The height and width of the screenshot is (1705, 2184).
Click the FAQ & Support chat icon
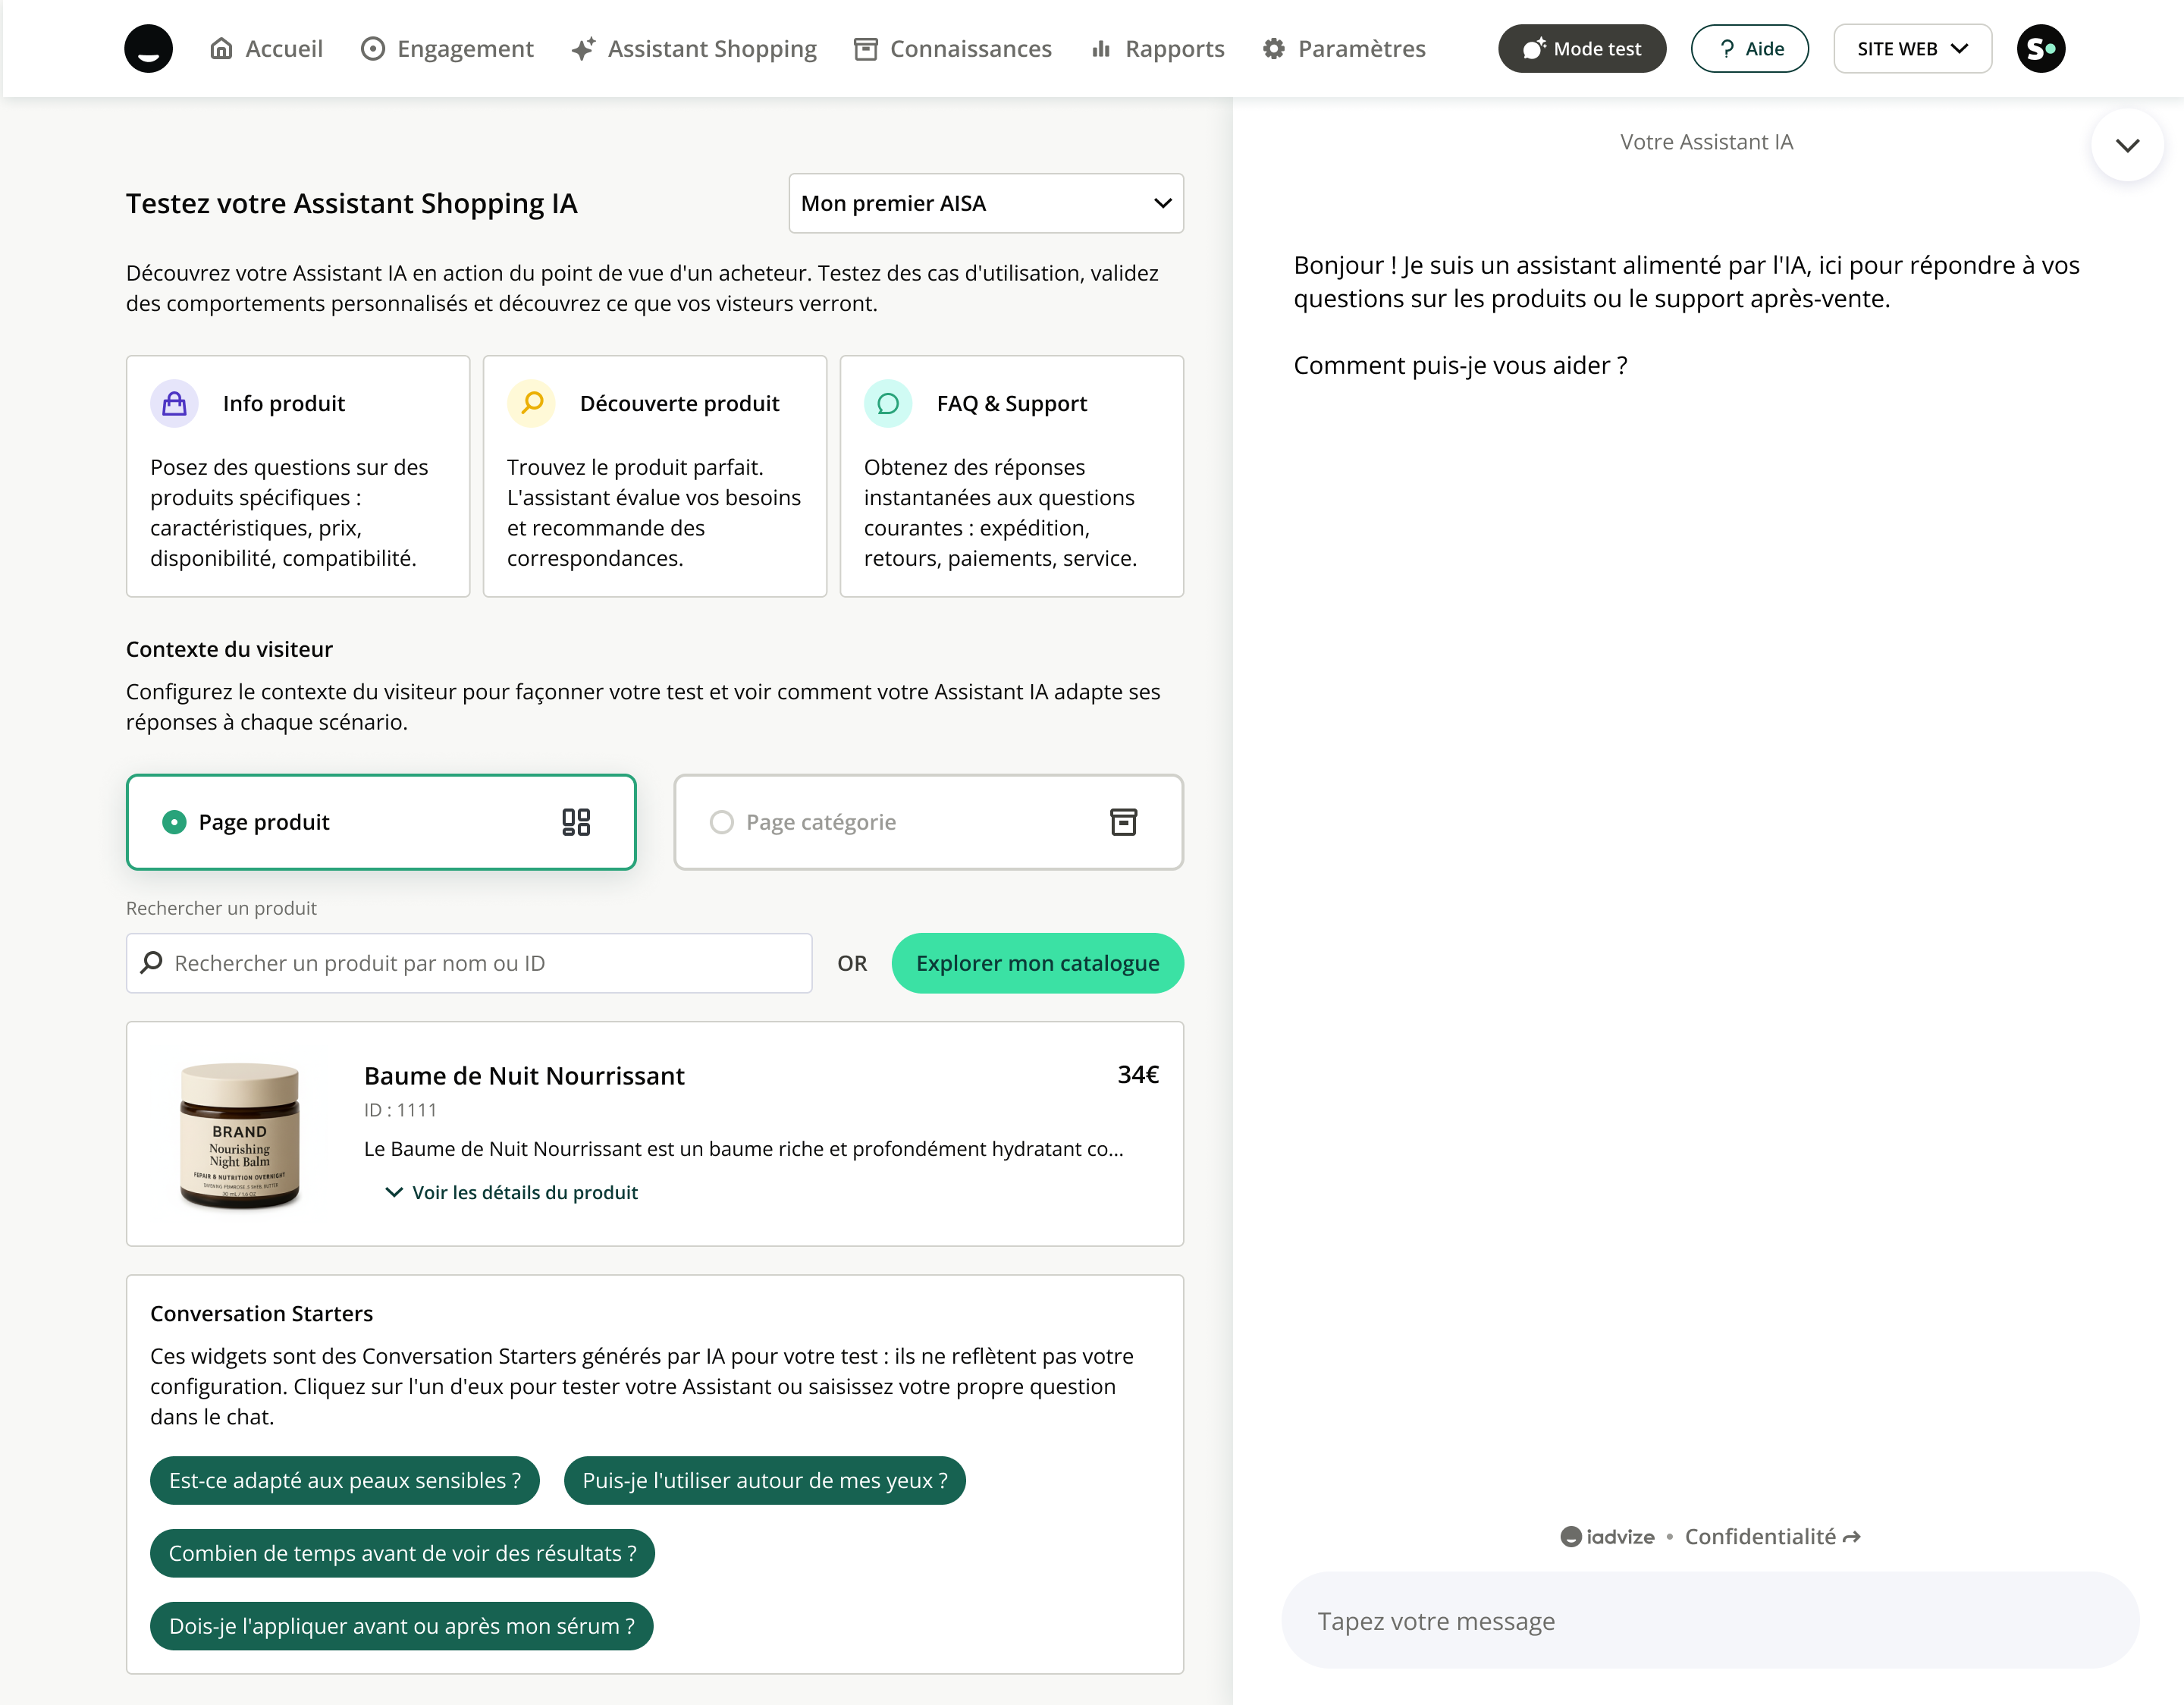(888, 403)
